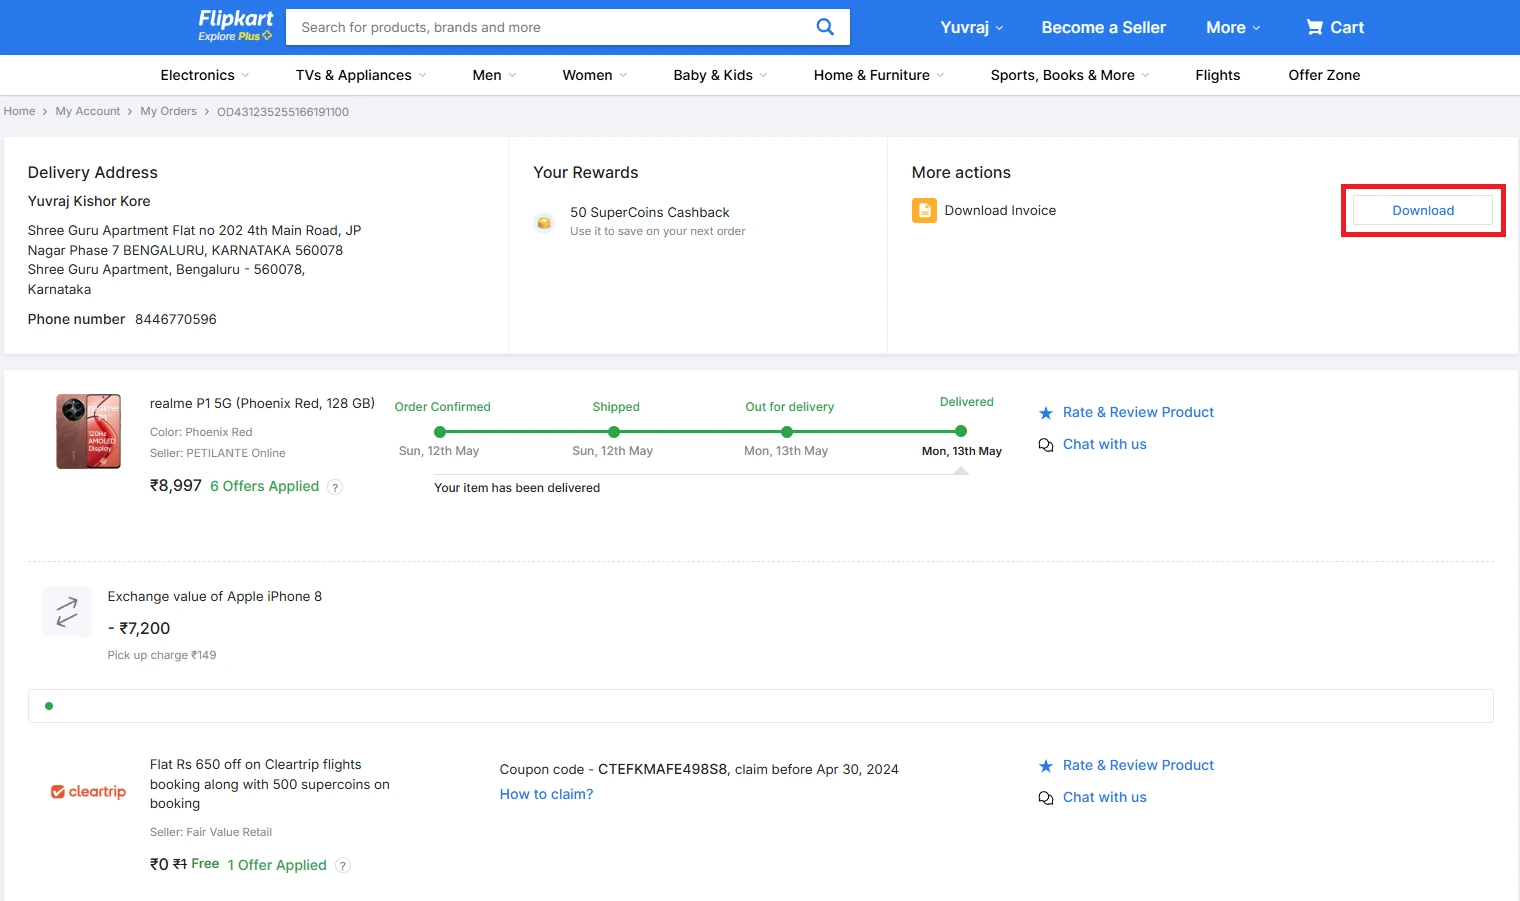Click Pick up charge ₹149 text
The image size is (1520, 901).
tap(162, 655)
